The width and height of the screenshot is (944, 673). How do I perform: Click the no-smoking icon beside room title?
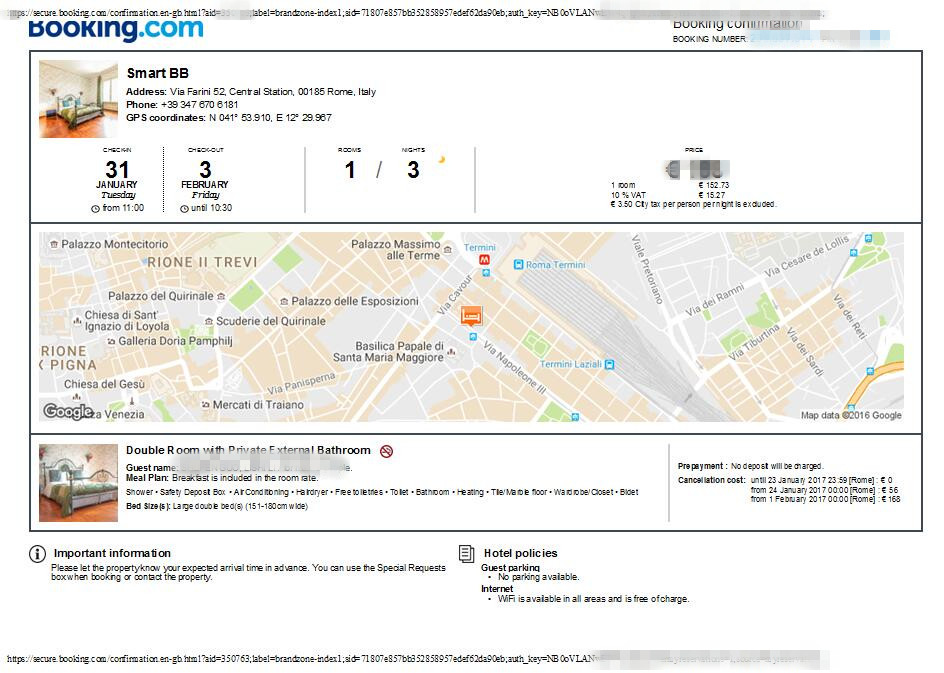[x=387, y=451]
